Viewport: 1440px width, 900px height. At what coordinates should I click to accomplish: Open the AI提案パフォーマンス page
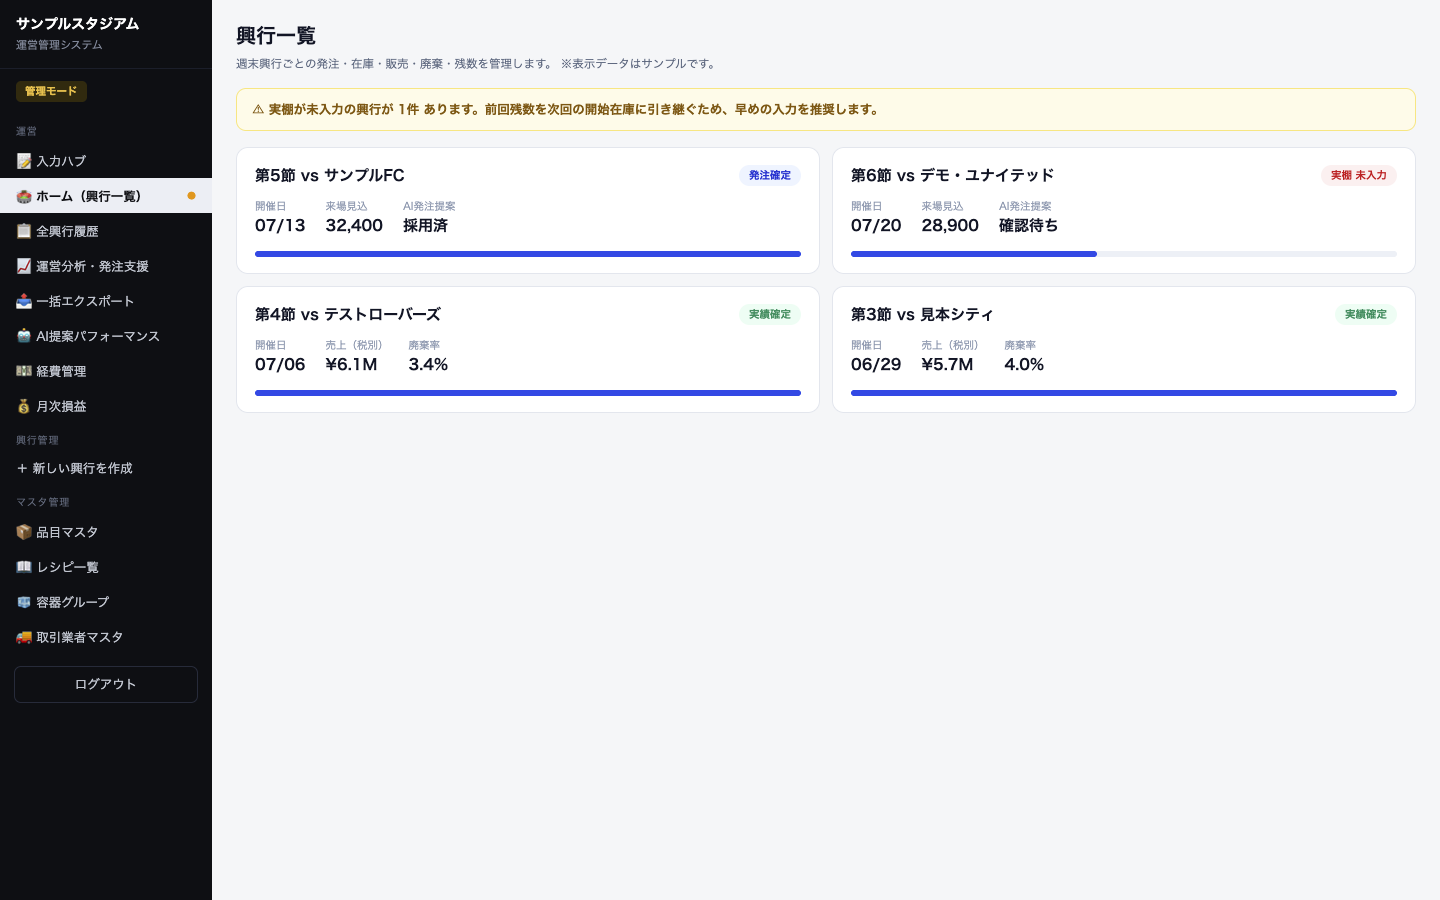(106, 336)
